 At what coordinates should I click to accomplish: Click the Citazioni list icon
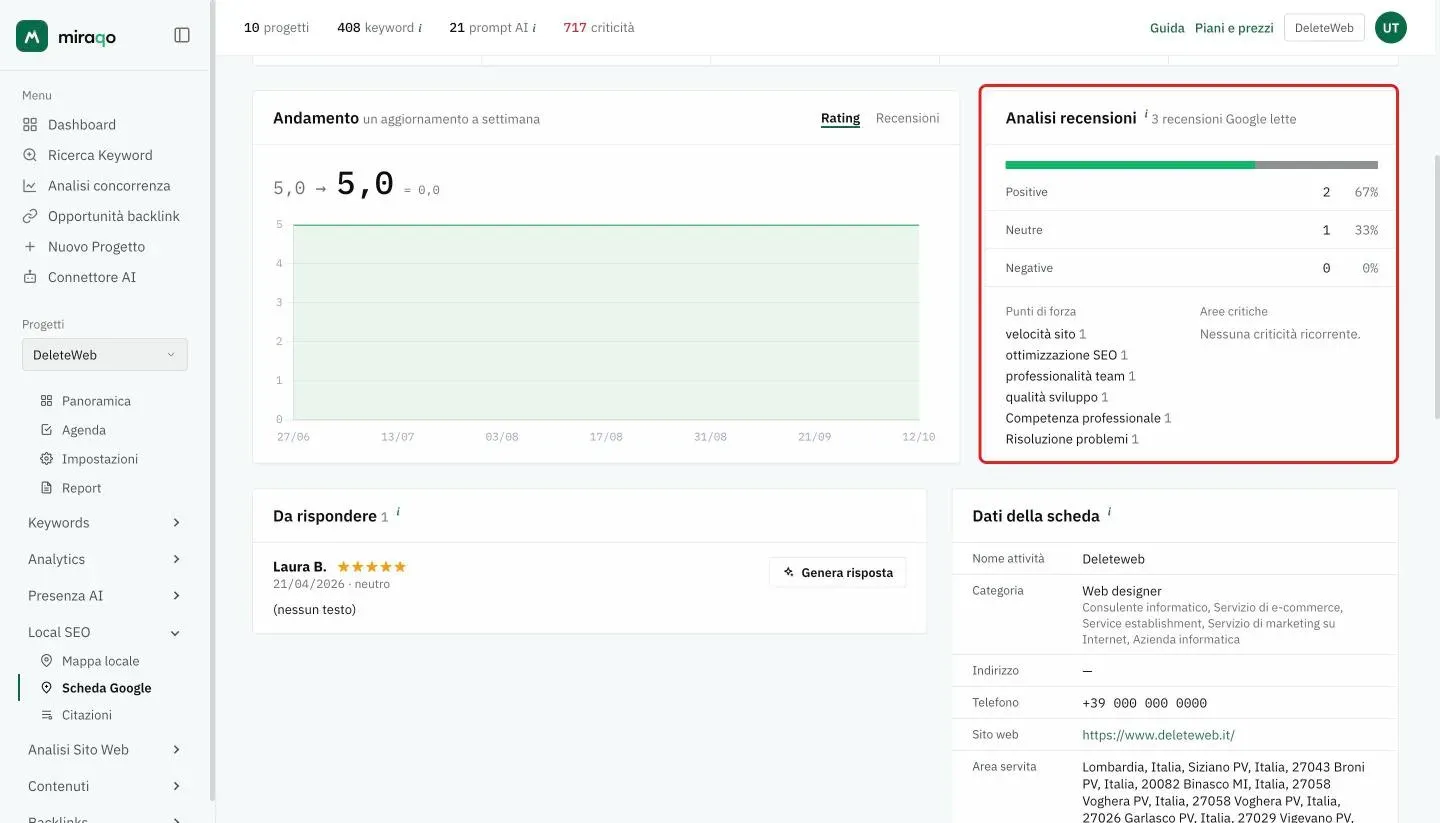[46, 715]
